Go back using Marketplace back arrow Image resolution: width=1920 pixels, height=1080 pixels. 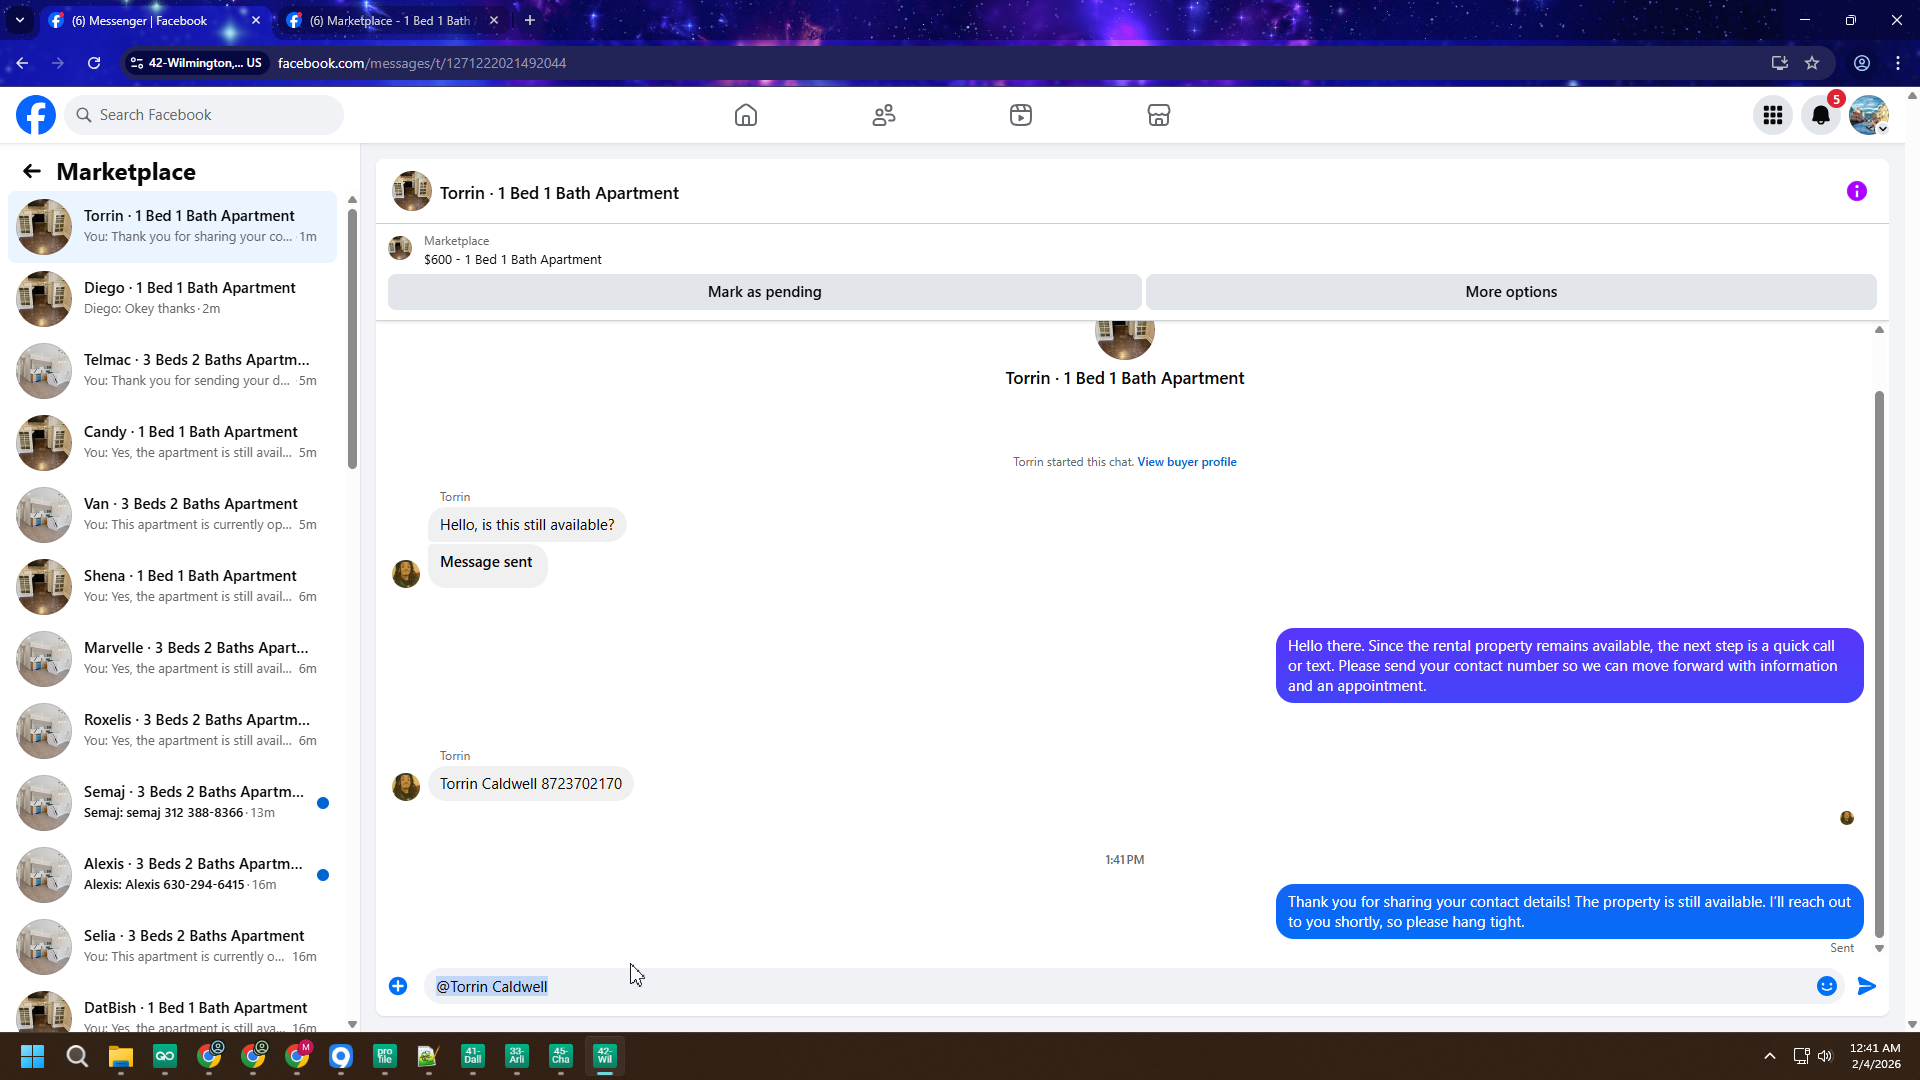(x=32, y=171)
